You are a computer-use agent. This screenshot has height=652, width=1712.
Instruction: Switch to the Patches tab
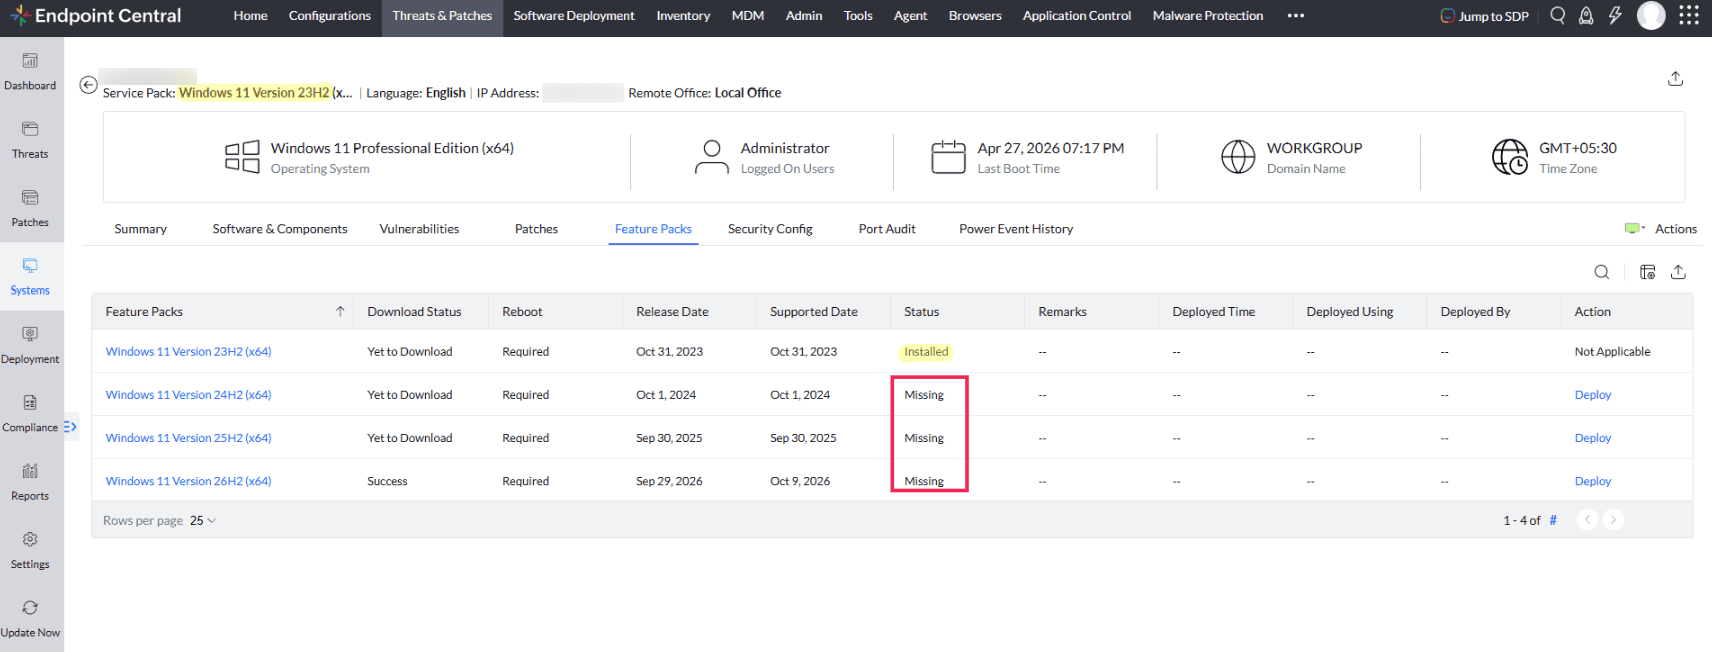[x=537, y=229]
